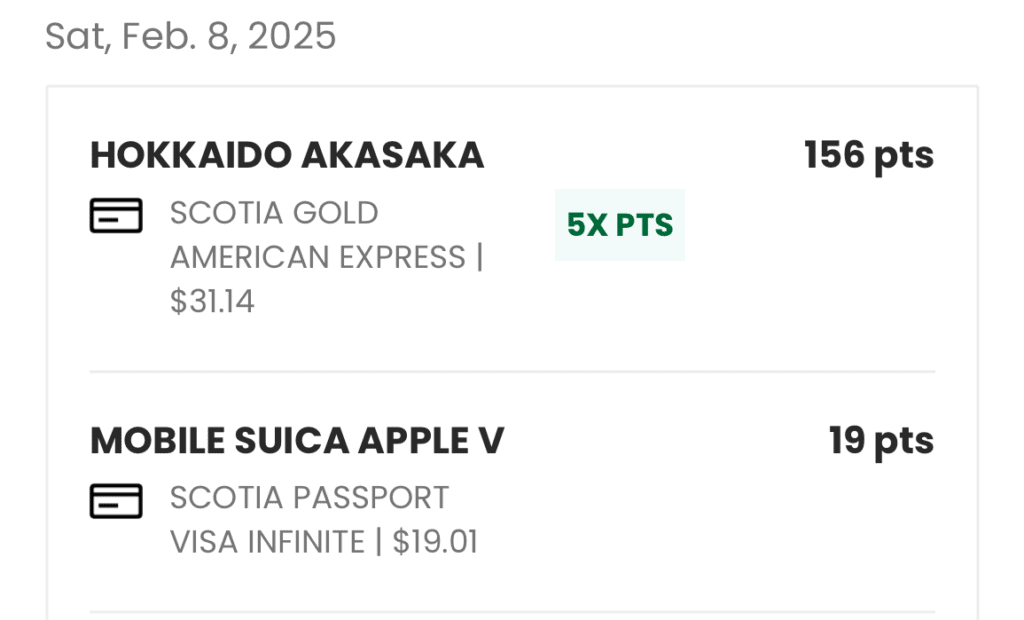1024x620 pixels.
Task: Click the VISA INFINITE text
Action: tap(267, 541)
